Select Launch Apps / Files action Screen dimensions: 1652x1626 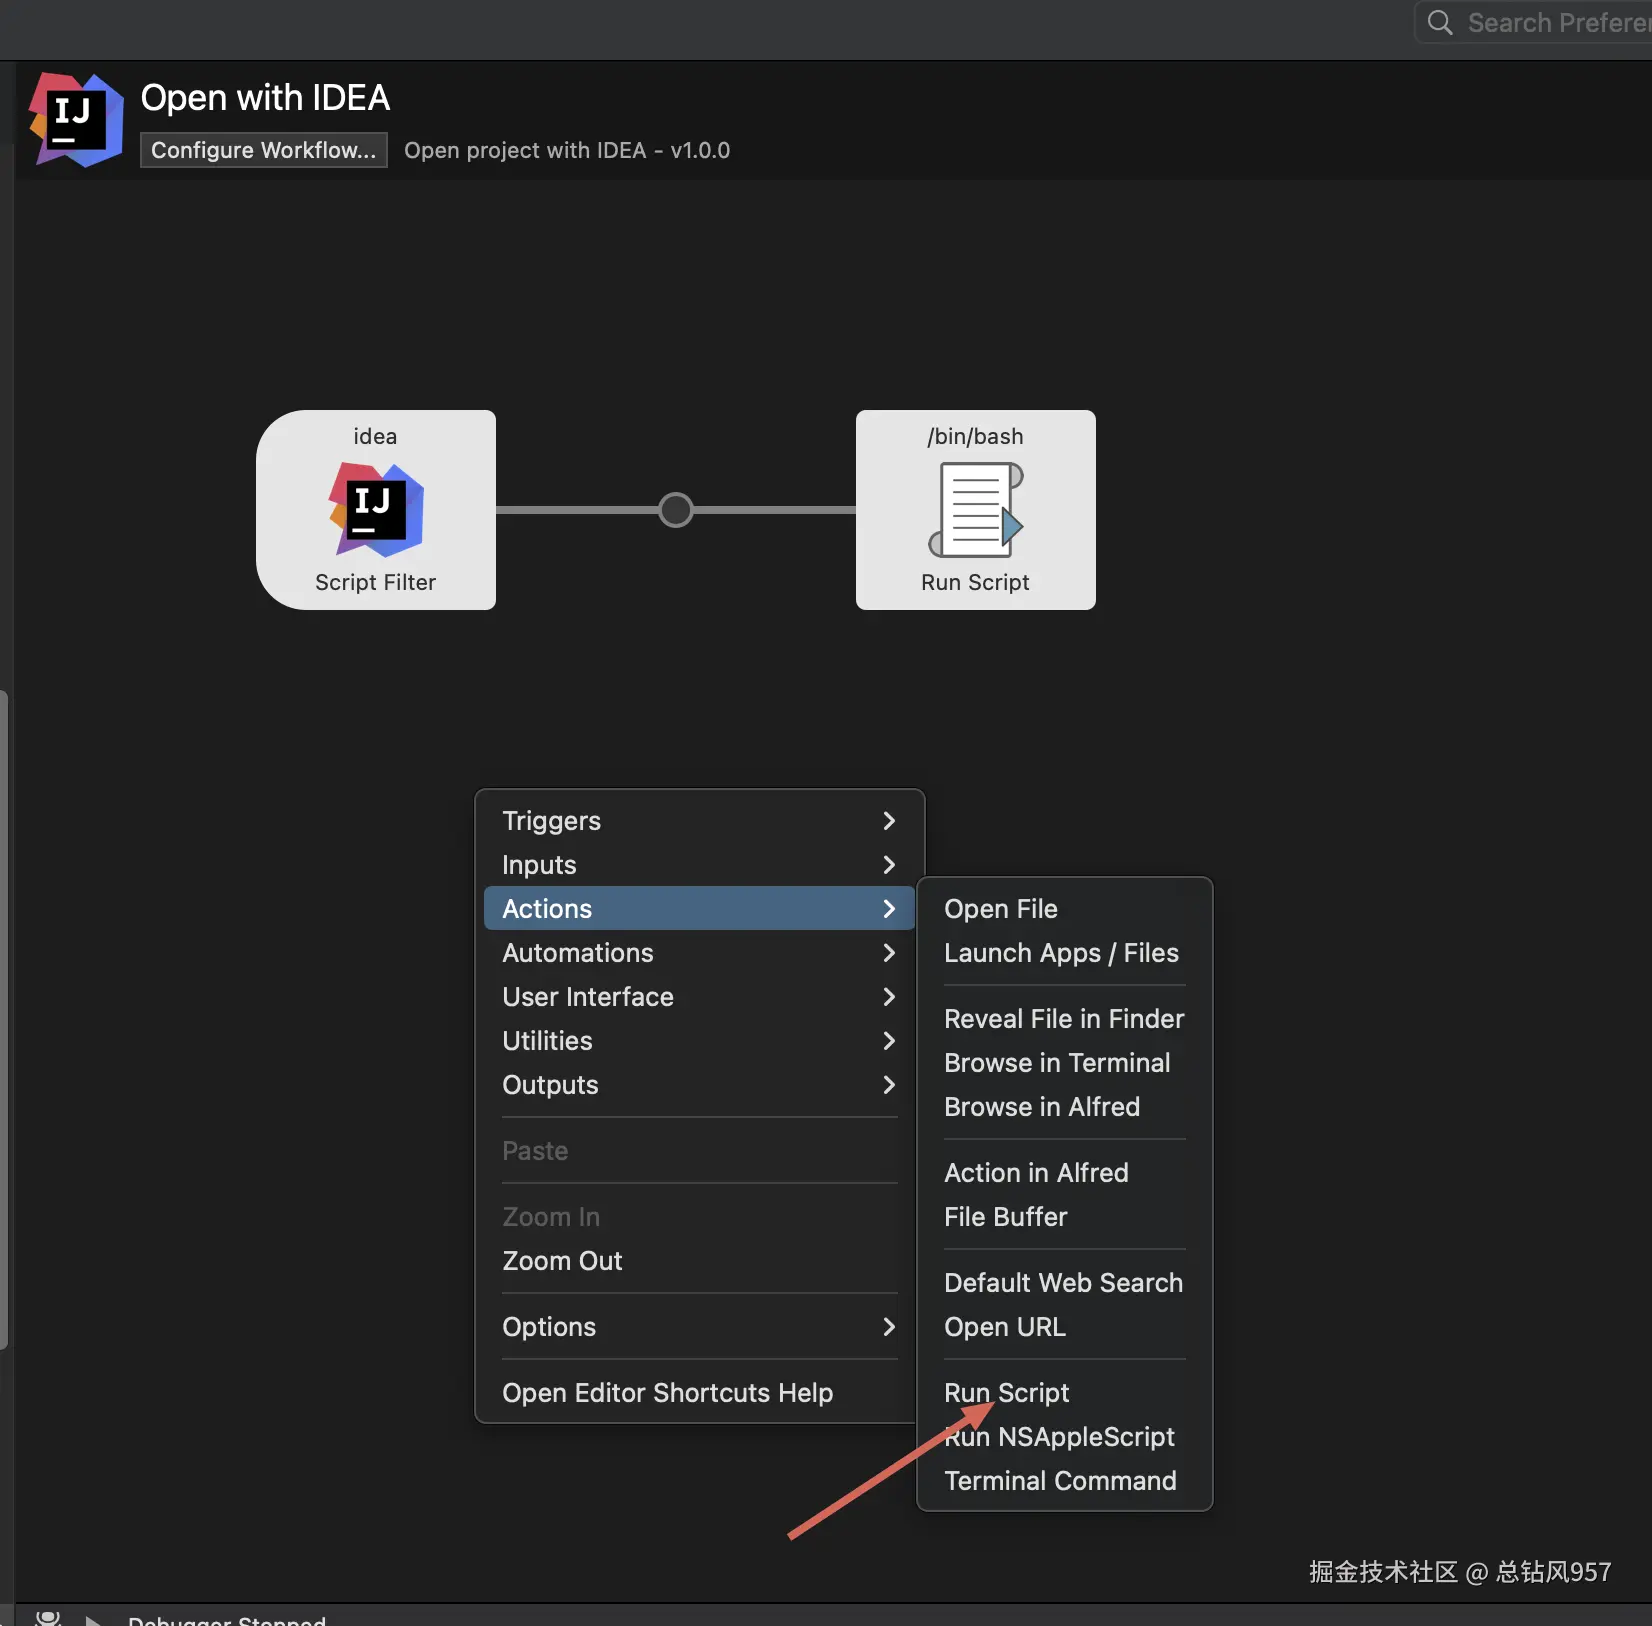[x=1064, y=953]
